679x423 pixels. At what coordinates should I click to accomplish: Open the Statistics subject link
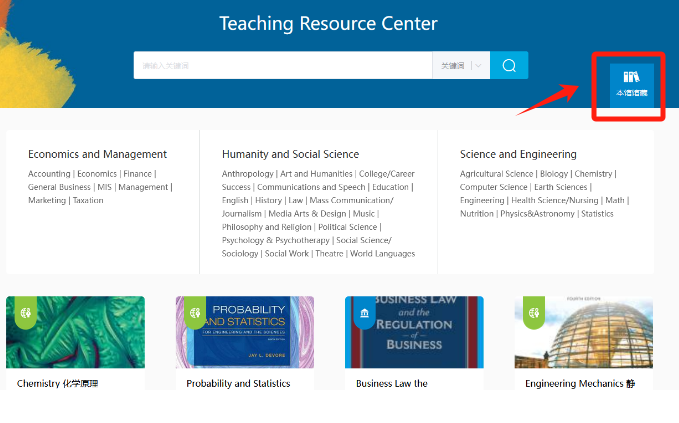coord(597,213)
